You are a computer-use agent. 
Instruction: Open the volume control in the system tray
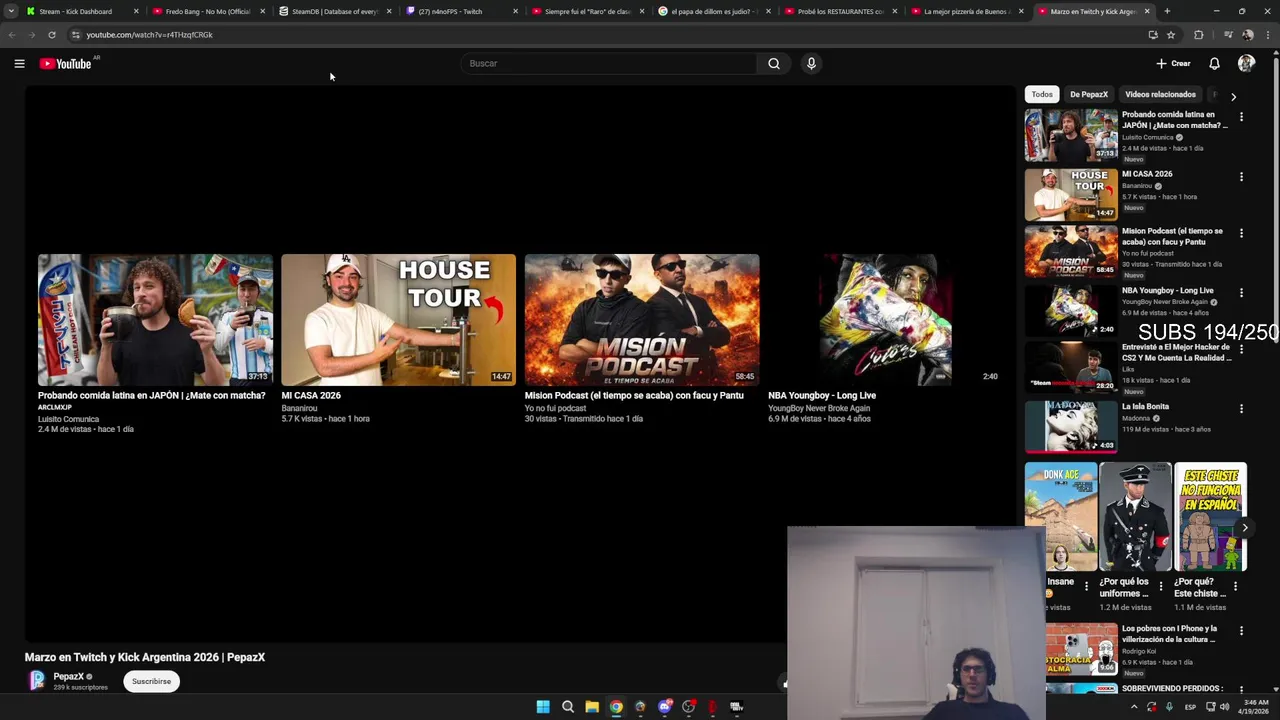pos(1225,707)
